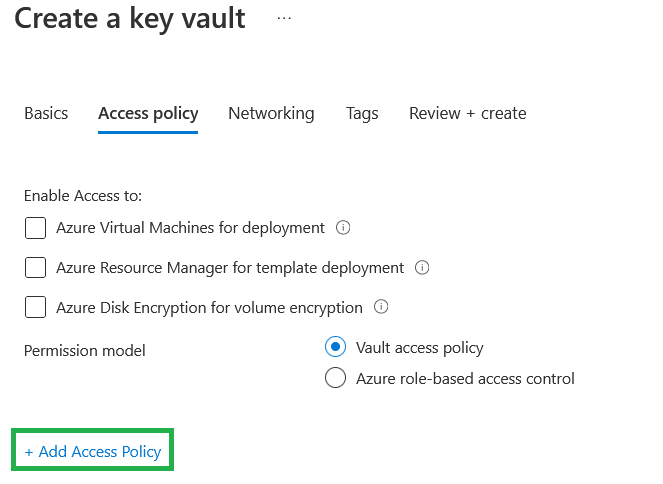The height and width of the screenshot is (484, 663).
Task: Select the Vault access policy radio button
Action: pyautogui.click(x=336, y=348)
